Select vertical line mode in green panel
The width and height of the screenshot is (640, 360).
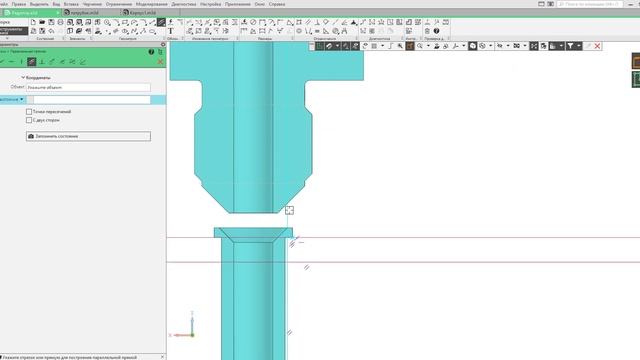[x=22, y=62]
